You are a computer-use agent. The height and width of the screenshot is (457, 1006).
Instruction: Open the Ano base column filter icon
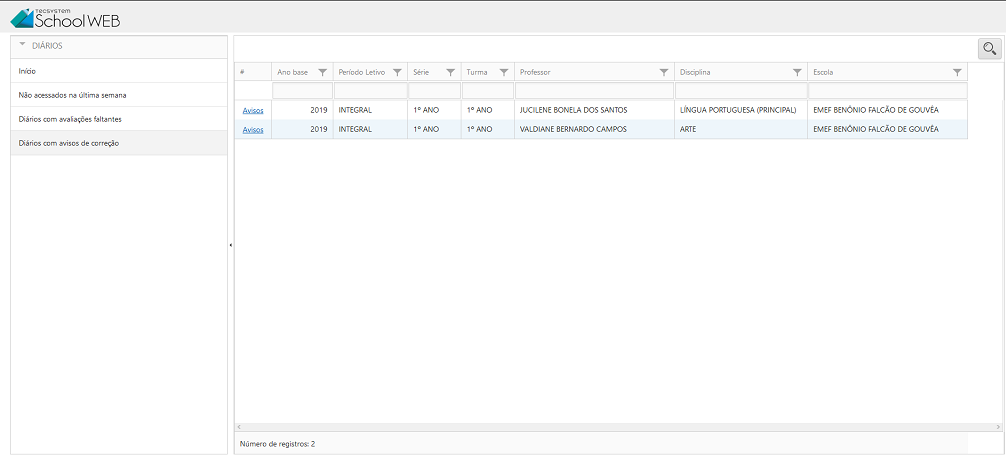(322, 72)
